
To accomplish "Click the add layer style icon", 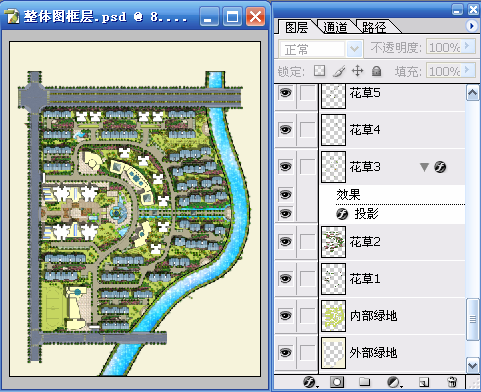I will pos(310,382).
